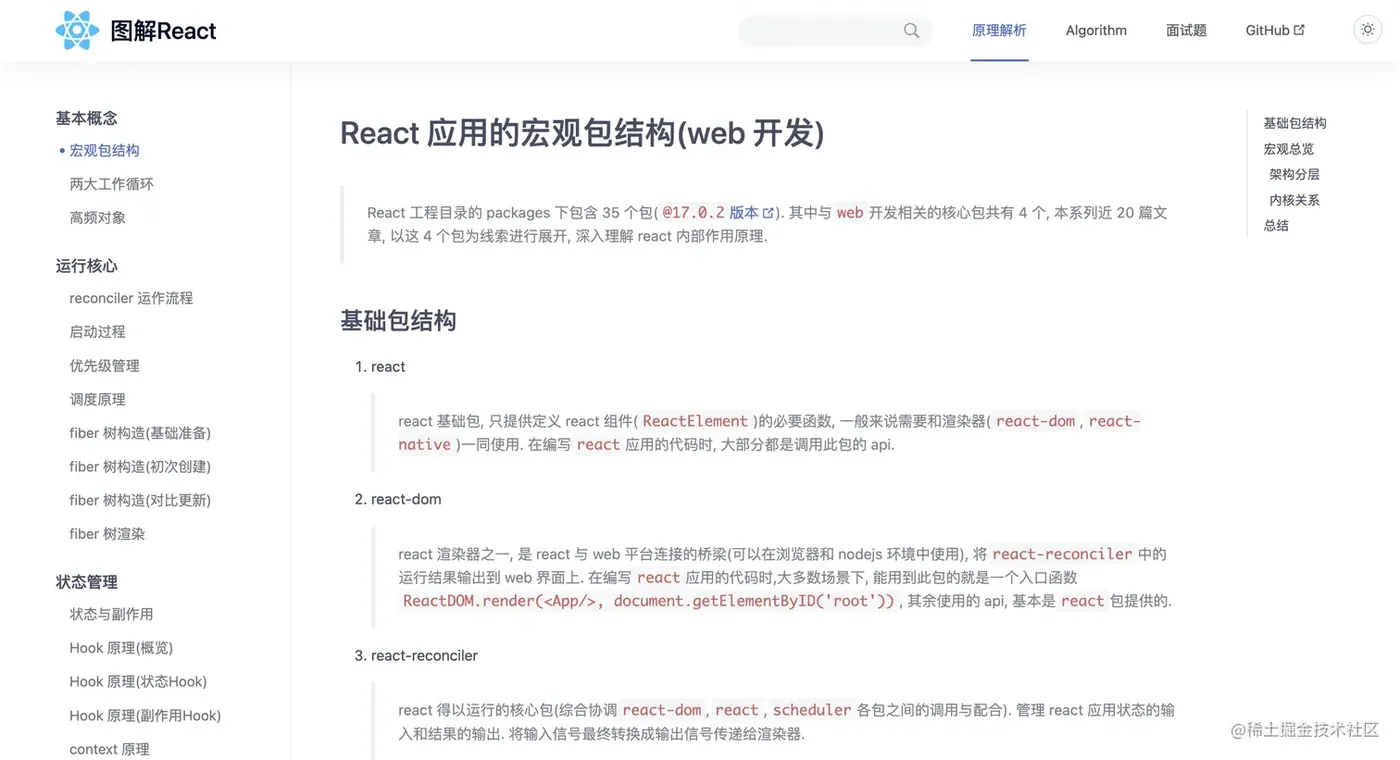Open the 图解React site title
The width and height of the screenshot is (1400, 760).
163,31
